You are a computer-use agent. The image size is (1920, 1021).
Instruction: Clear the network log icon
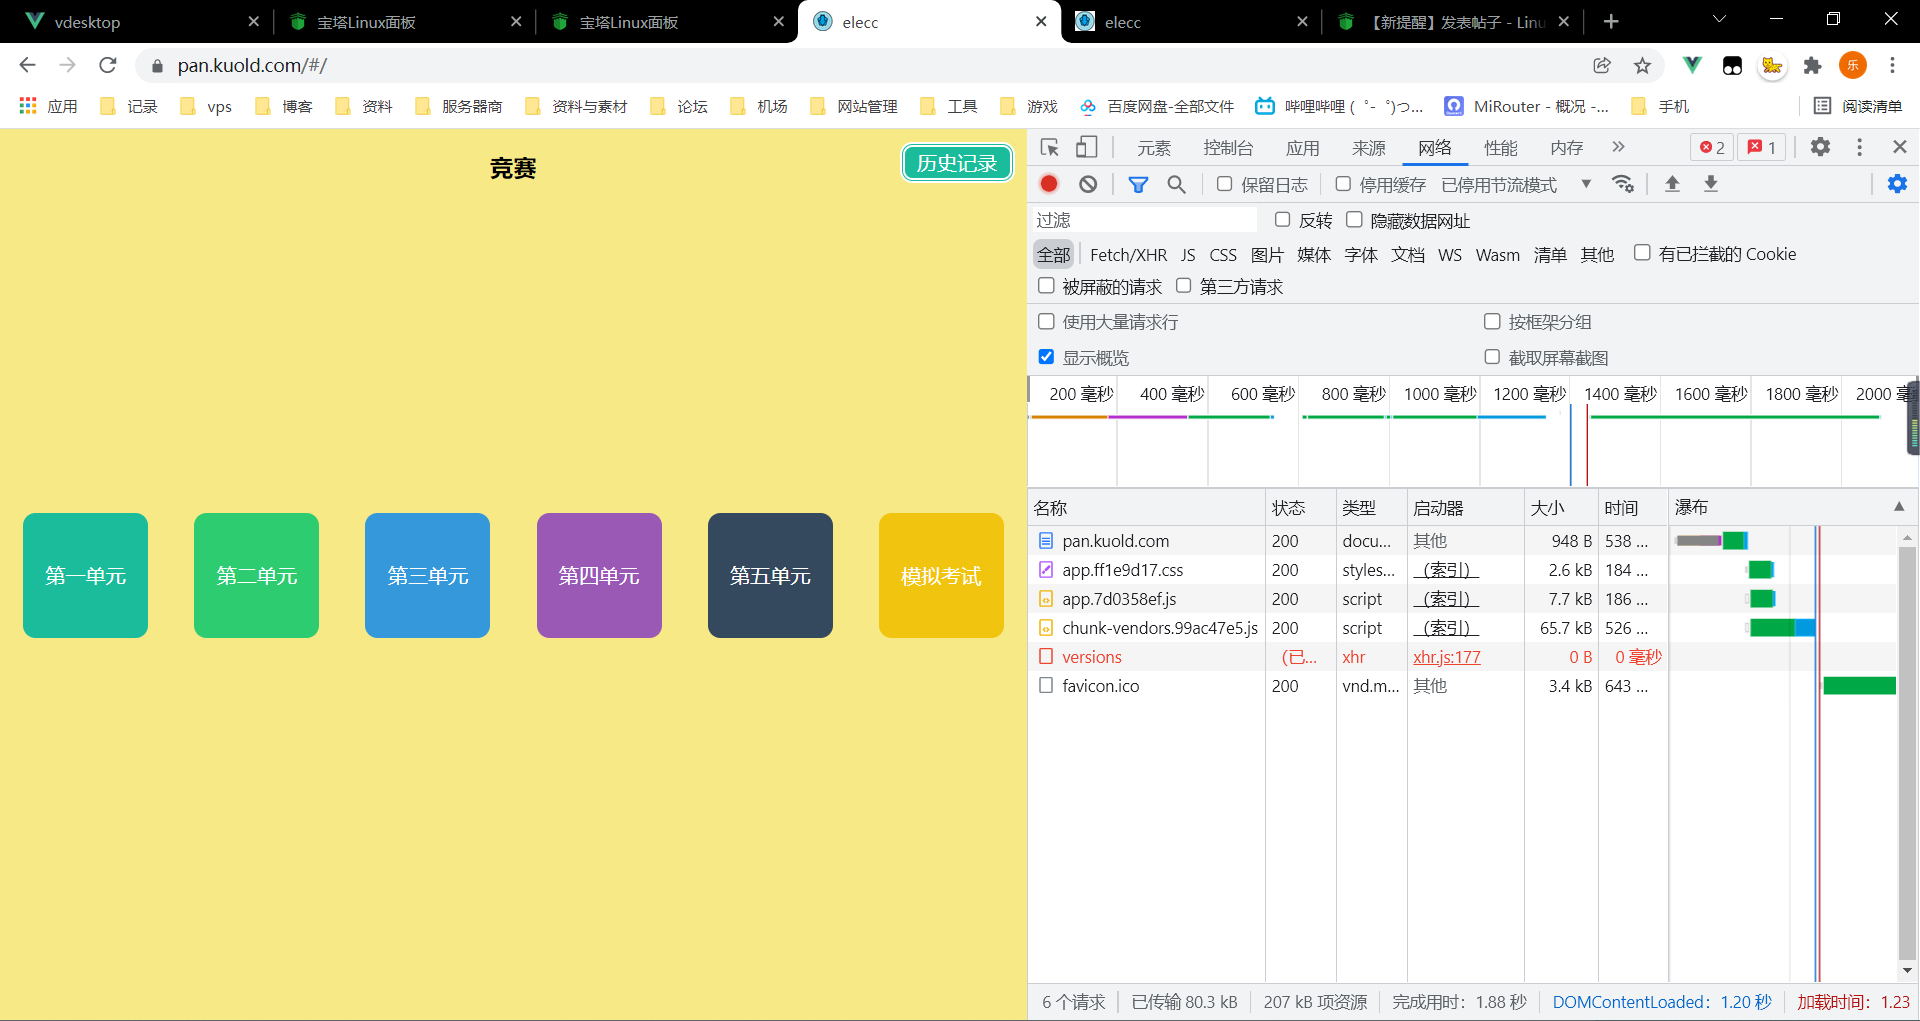tap(1088, 184)
